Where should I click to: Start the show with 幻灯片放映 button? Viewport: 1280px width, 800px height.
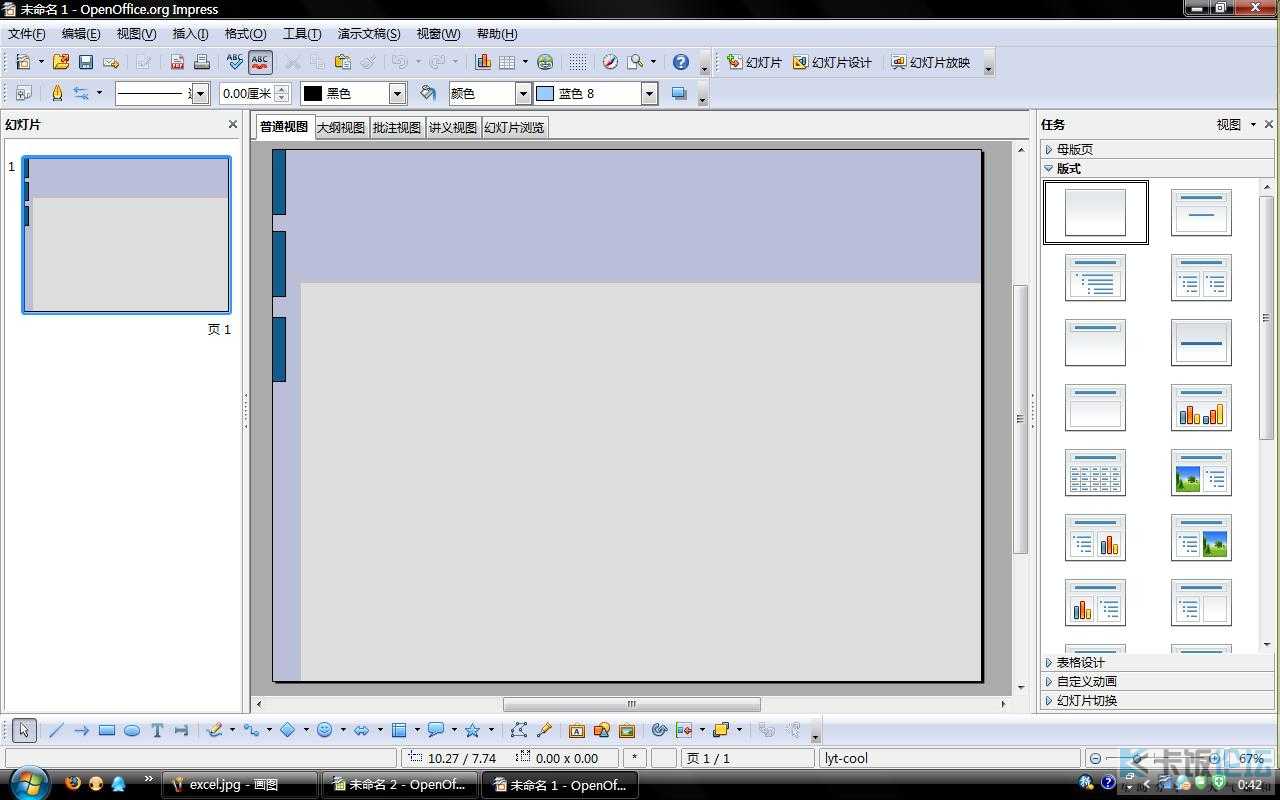[930, 62]
